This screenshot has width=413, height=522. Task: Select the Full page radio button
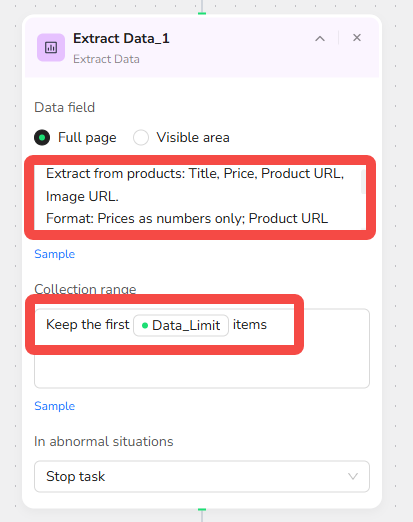tap(42, 137)
